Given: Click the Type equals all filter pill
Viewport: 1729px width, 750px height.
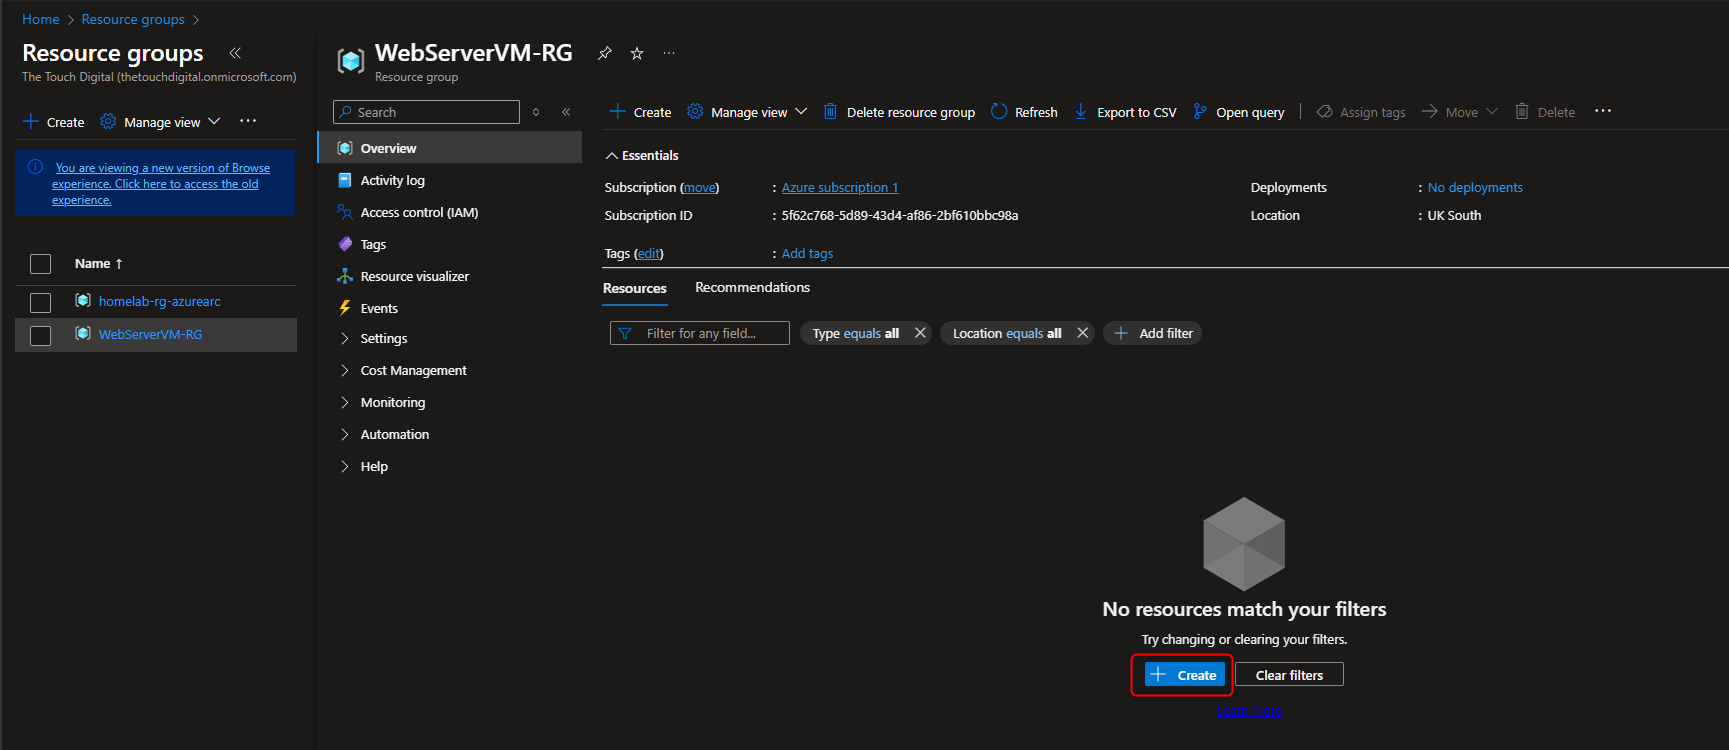Looking at the screenshot, I should [856, 333].
